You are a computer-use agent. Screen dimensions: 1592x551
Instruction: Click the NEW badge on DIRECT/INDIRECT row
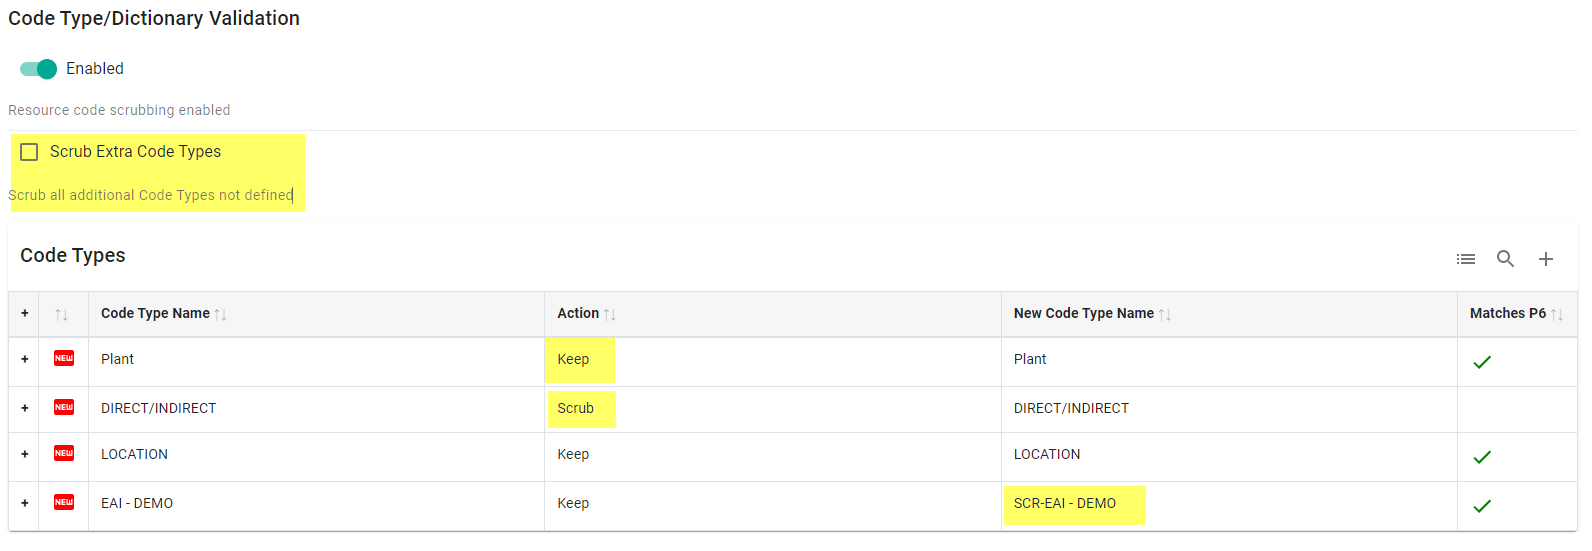(x=64, y=407)
